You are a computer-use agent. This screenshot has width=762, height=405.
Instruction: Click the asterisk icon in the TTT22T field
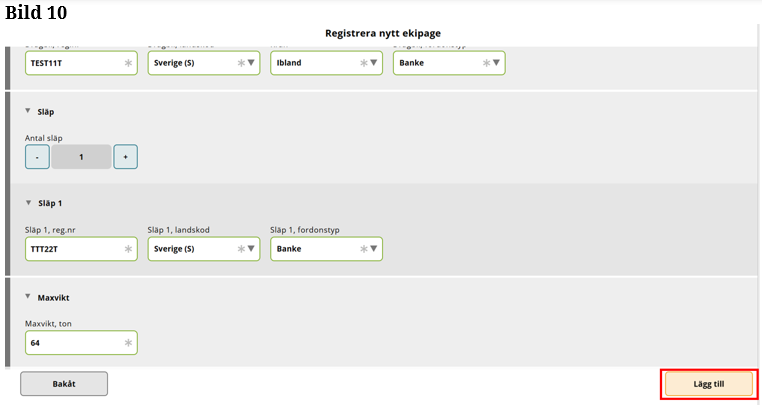tap(128, 248)
